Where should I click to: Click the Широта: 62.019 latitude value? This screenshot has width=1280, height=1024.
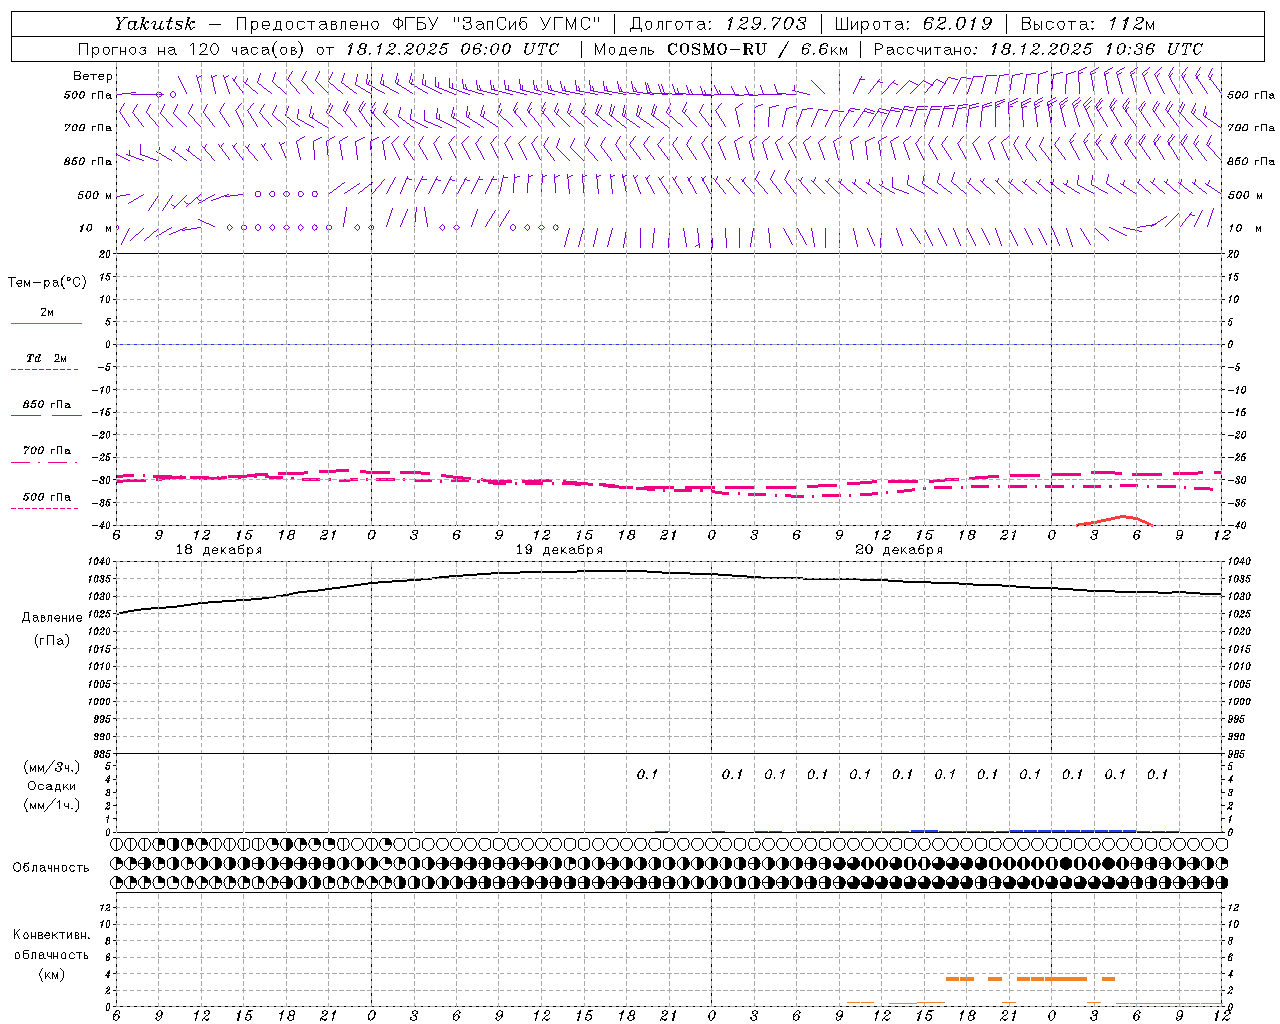point(913,24)
